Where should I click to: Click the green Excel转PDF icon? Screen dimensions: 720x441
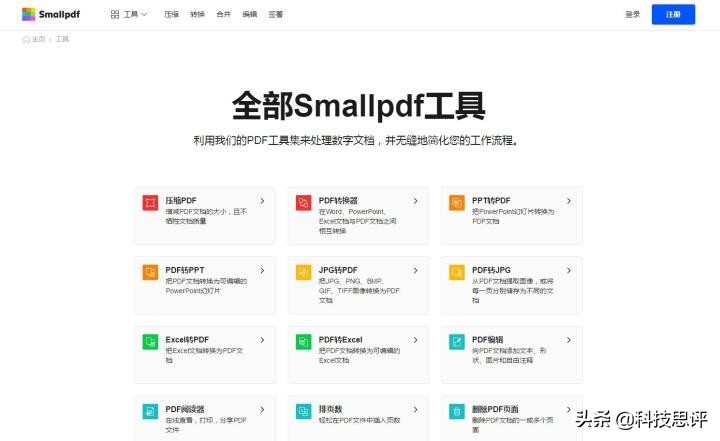tap(150, 341)
